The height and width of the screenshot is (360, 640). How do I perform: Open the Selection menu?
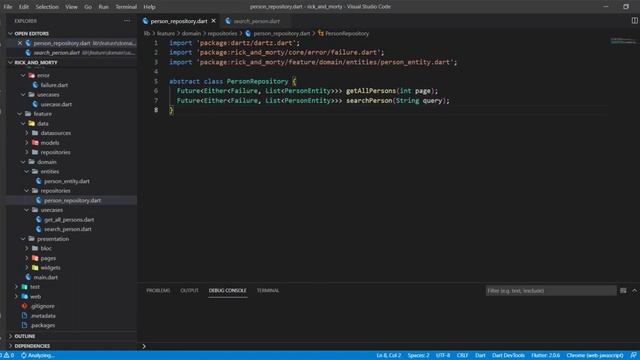pos(47,7)
